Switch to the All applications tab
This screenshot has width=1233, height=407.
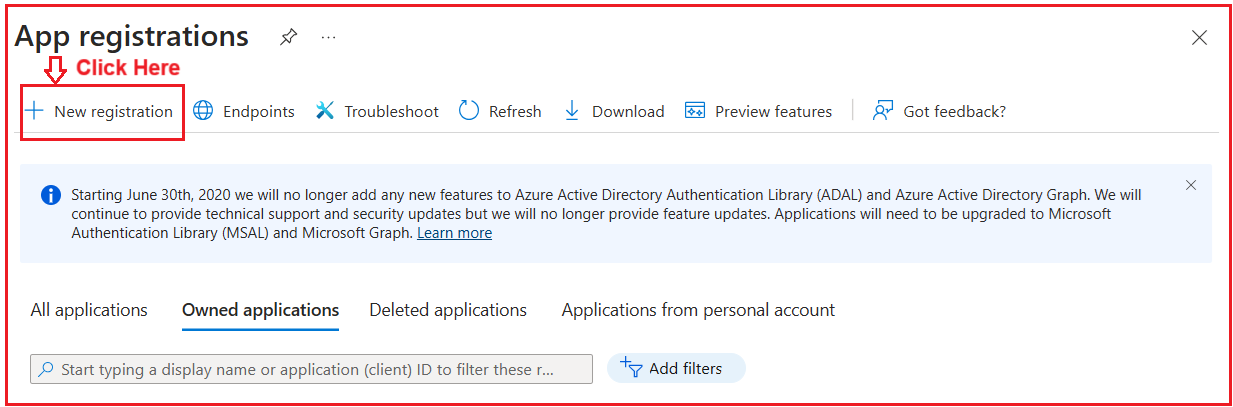point(89,310)
